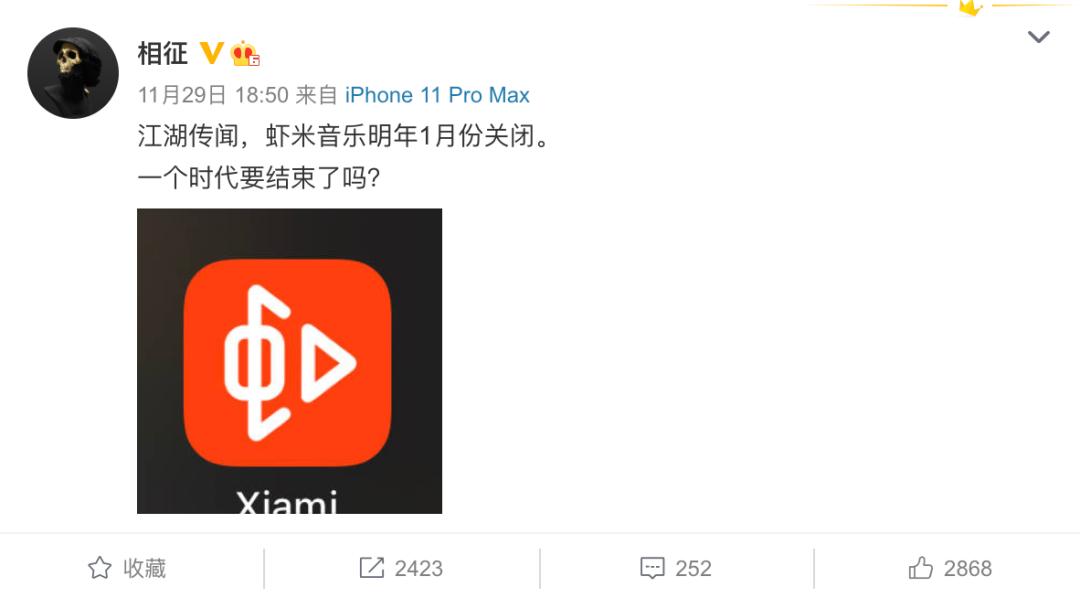Open the post timestamp 11月29日 18:50
The width and height of the screenshot is (1080, 598).
click(x=213, y=95)
